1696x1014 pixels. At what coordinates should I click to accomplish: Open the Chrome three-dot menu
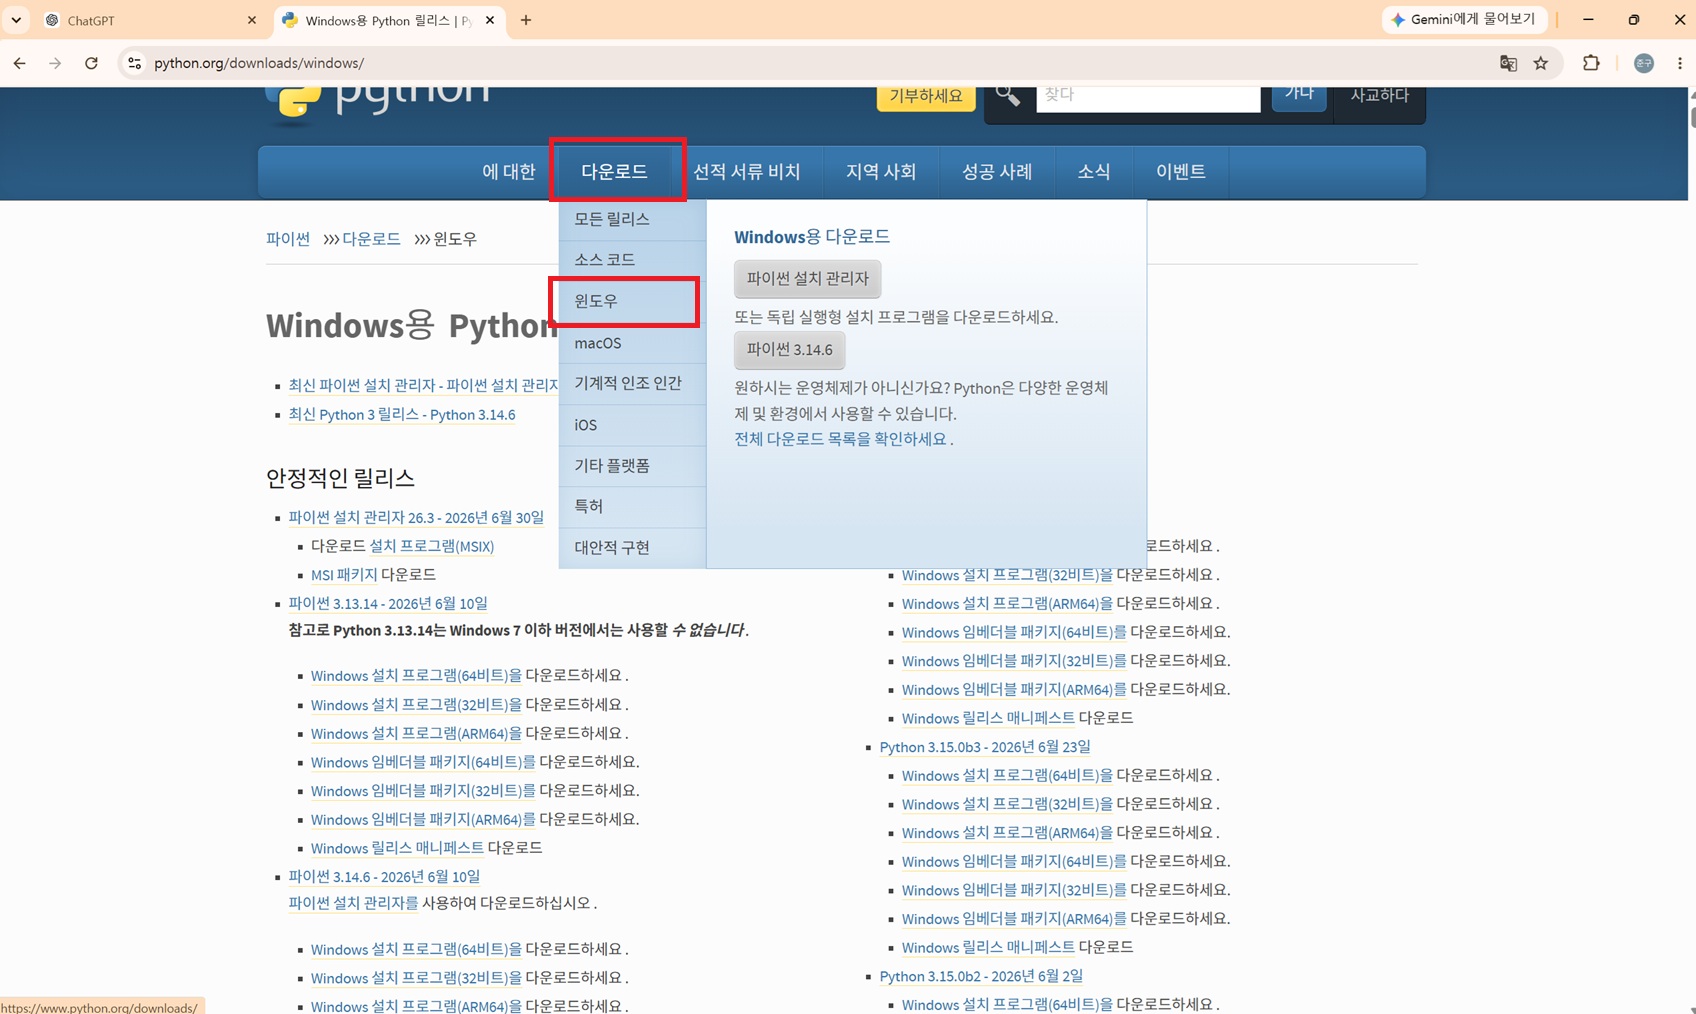1680,63
